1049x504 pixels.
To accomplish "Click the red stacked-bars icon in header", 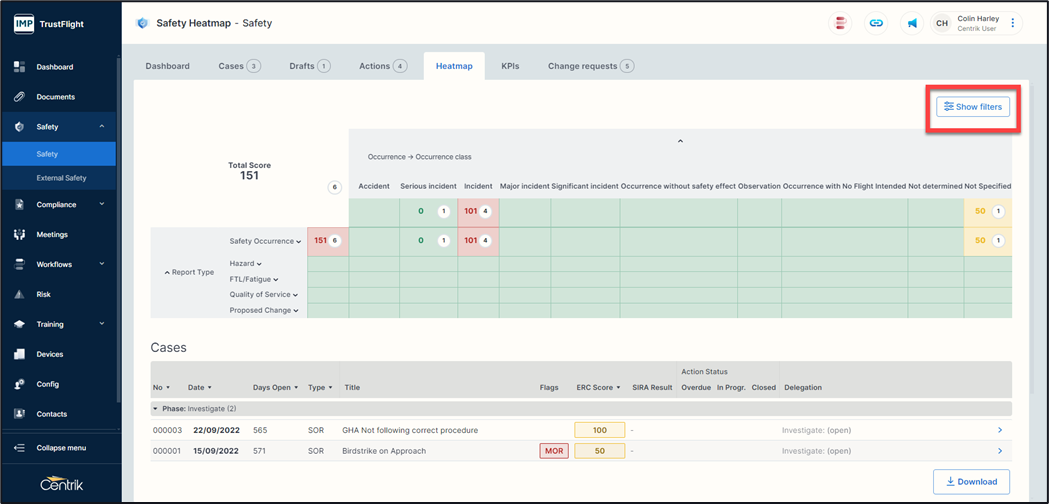I will (841, 23).
